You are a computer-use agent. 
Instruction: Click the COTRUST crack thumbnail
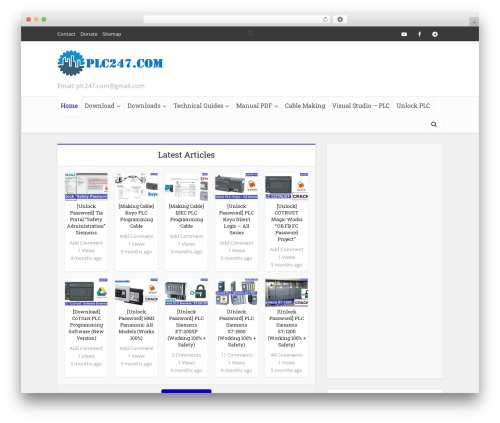[287, 186]
